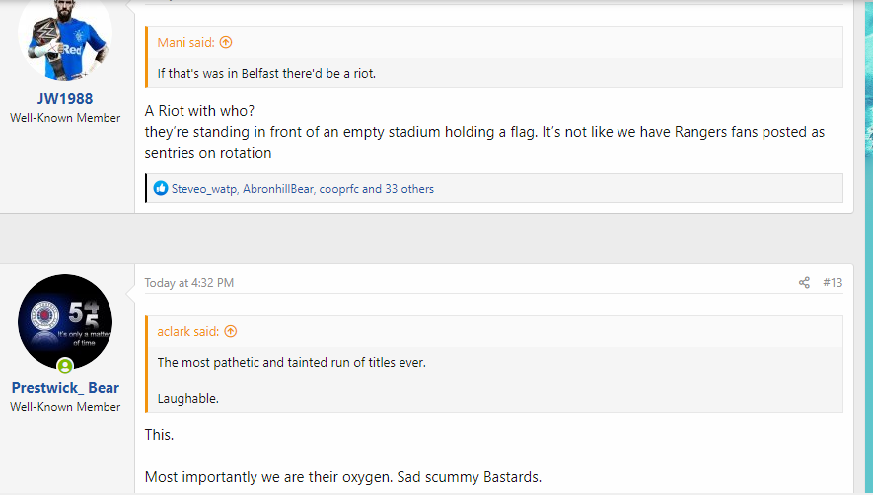Expand quoted text 'If that's was in Belfast'
873x495 pixels.
coord(267,73)
